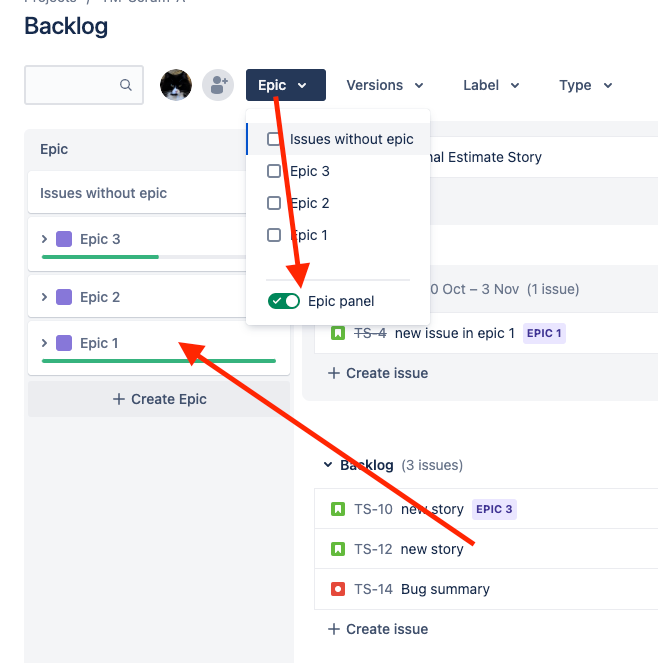Open the Label dropdown
This screenshot has width=658, height=663.
(491, 85)
